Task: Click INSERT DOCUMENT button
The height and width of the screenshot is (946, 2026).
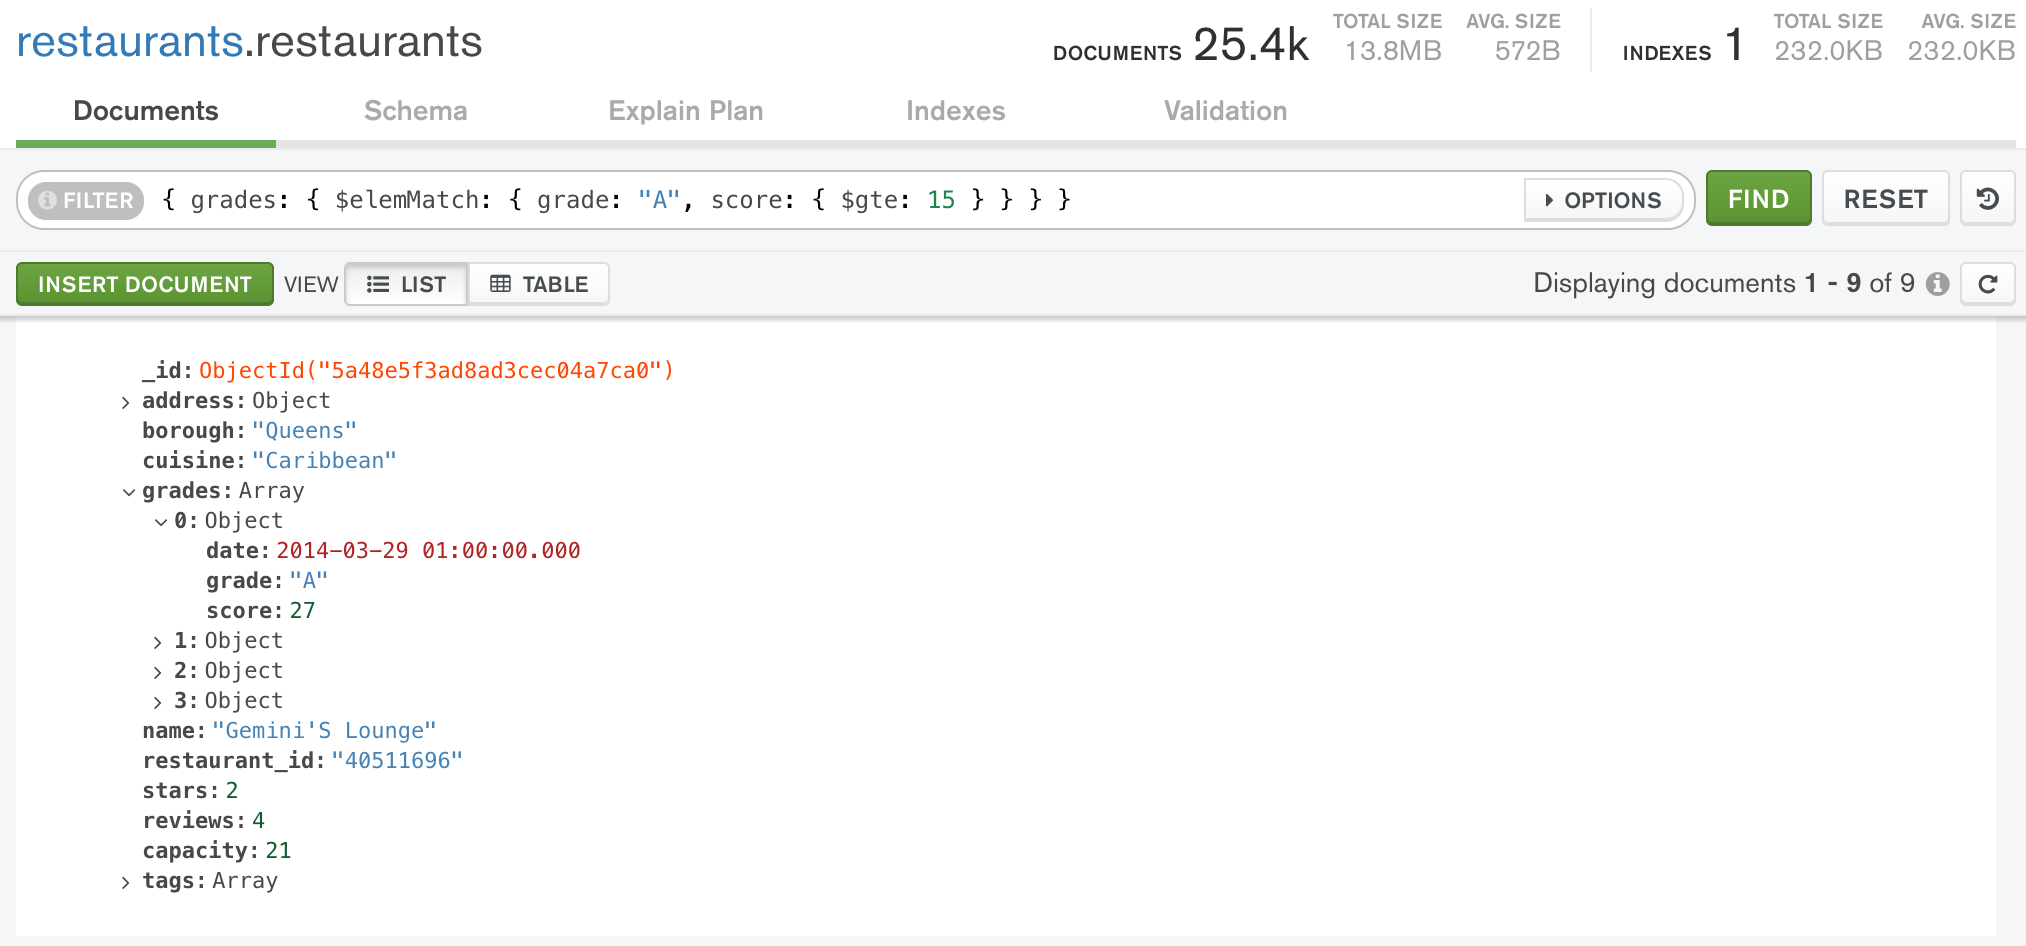Action: 145,284
